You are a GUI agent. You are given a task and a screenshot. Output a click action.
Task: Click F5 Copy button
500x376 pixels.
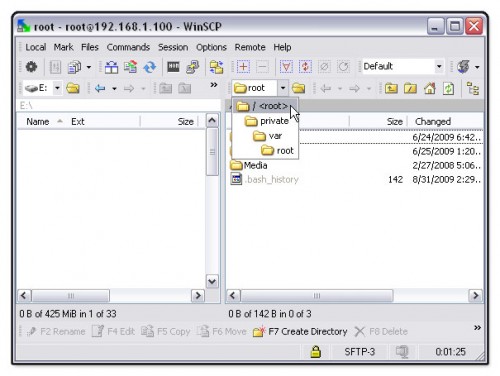[x=165, y=332]
